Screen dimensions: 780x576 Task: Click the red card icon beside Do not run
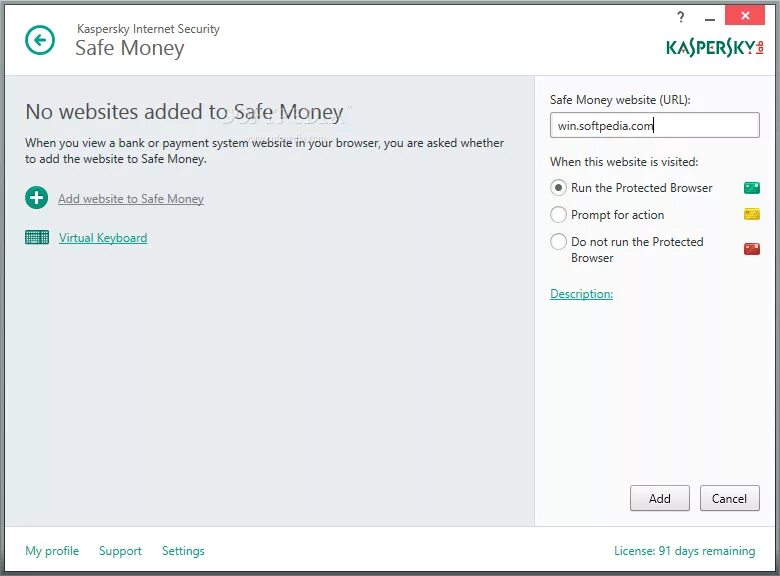click(x=752, y=249)
